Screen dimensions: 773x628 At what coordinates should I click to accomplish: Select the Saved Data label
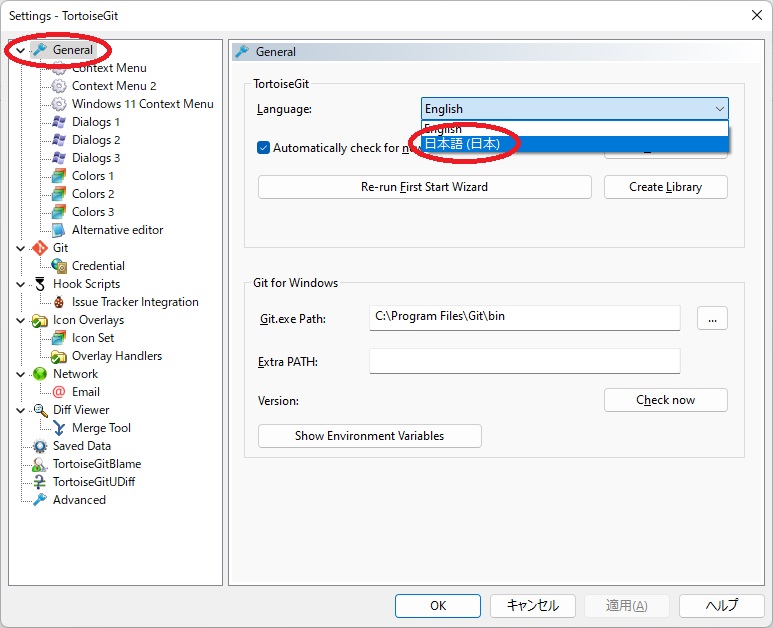pyautogui.click(x=82, y=446)
